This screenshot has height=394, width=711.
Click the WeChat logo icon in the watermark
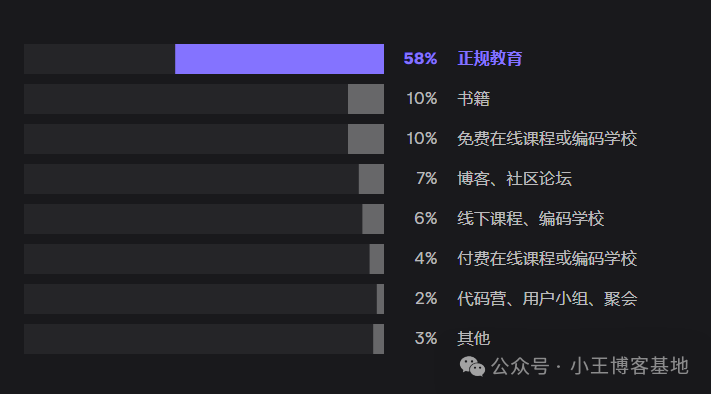(472, 366)
